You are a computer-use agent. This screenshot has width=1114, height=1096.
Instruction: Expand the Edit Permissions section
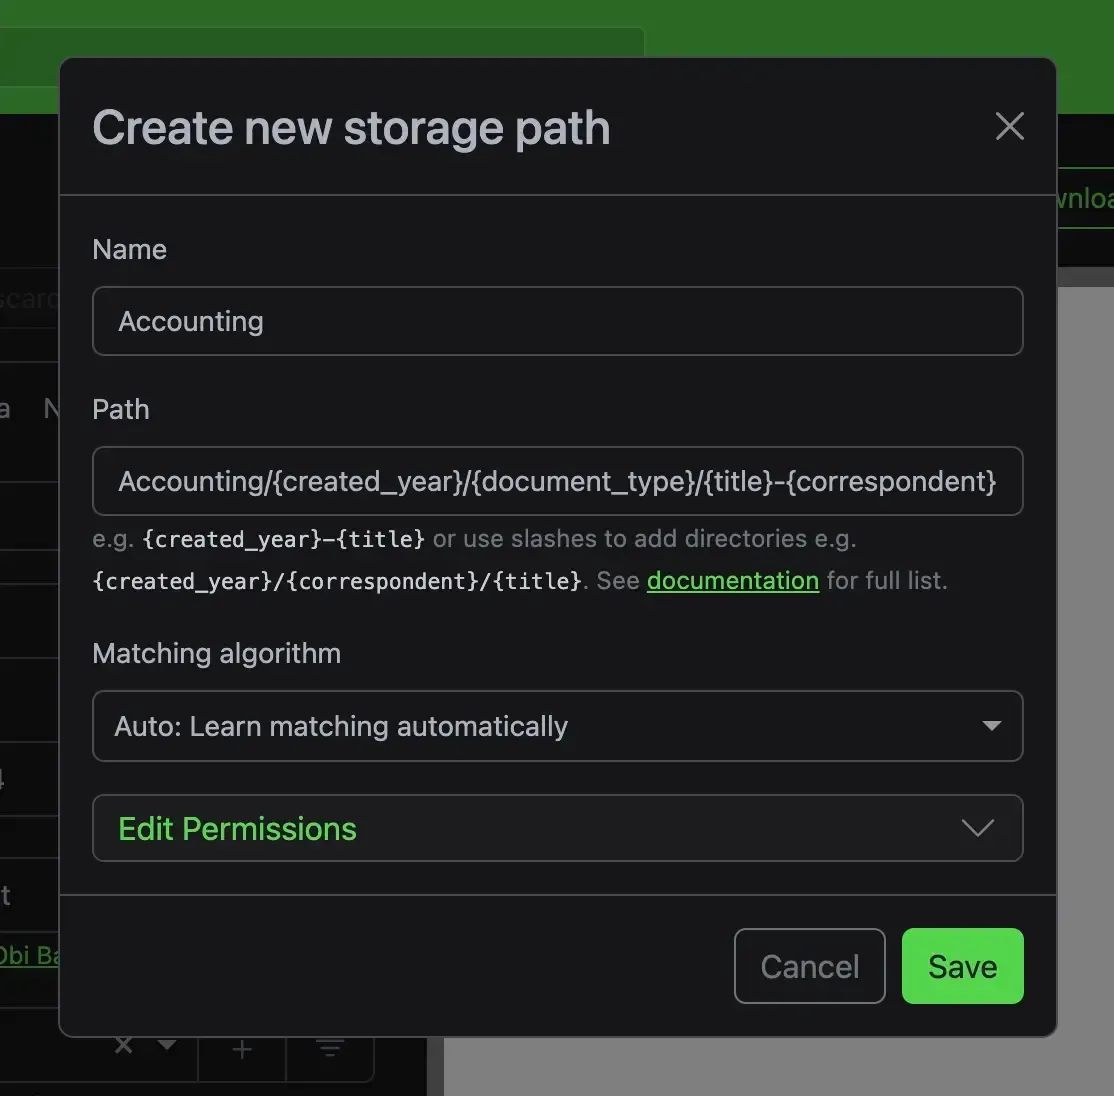click(x=558, y=828)
